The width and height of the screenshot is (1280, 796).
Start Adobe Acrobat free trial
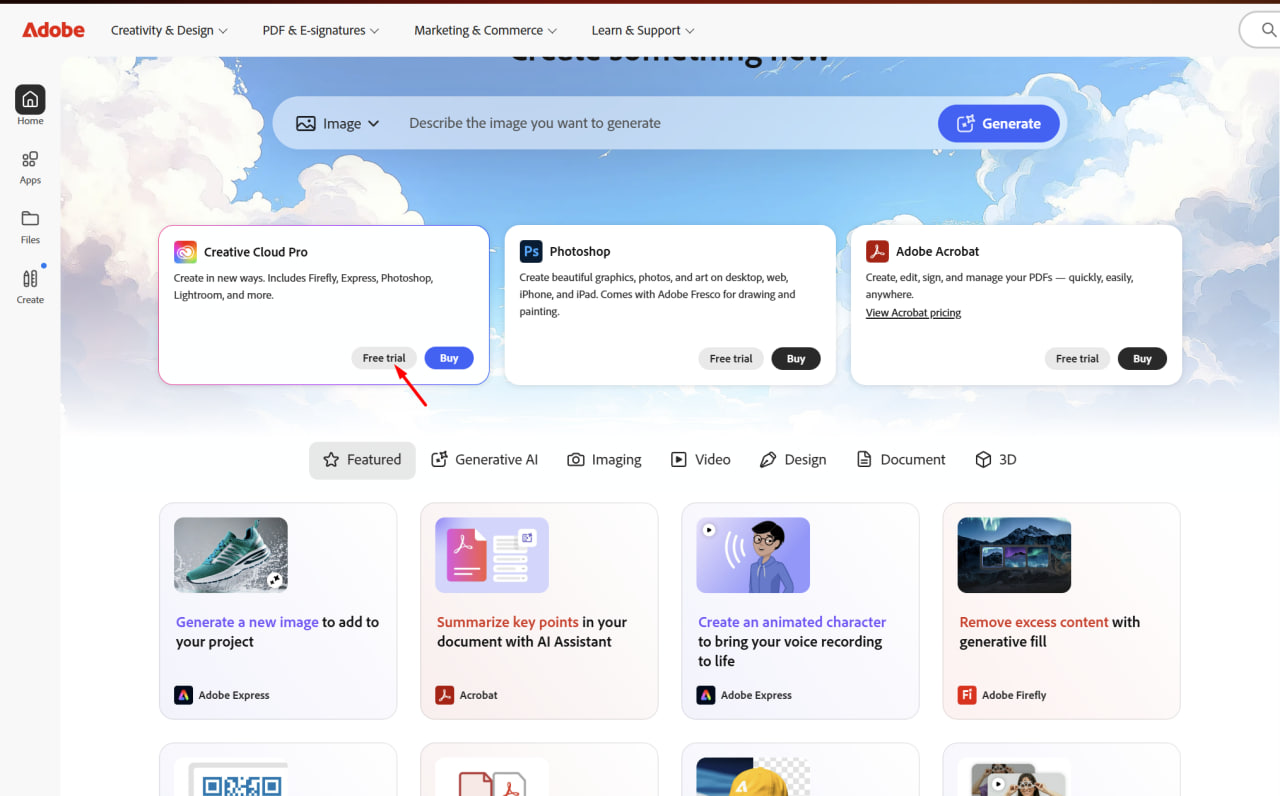click(x=1077, y=358)
